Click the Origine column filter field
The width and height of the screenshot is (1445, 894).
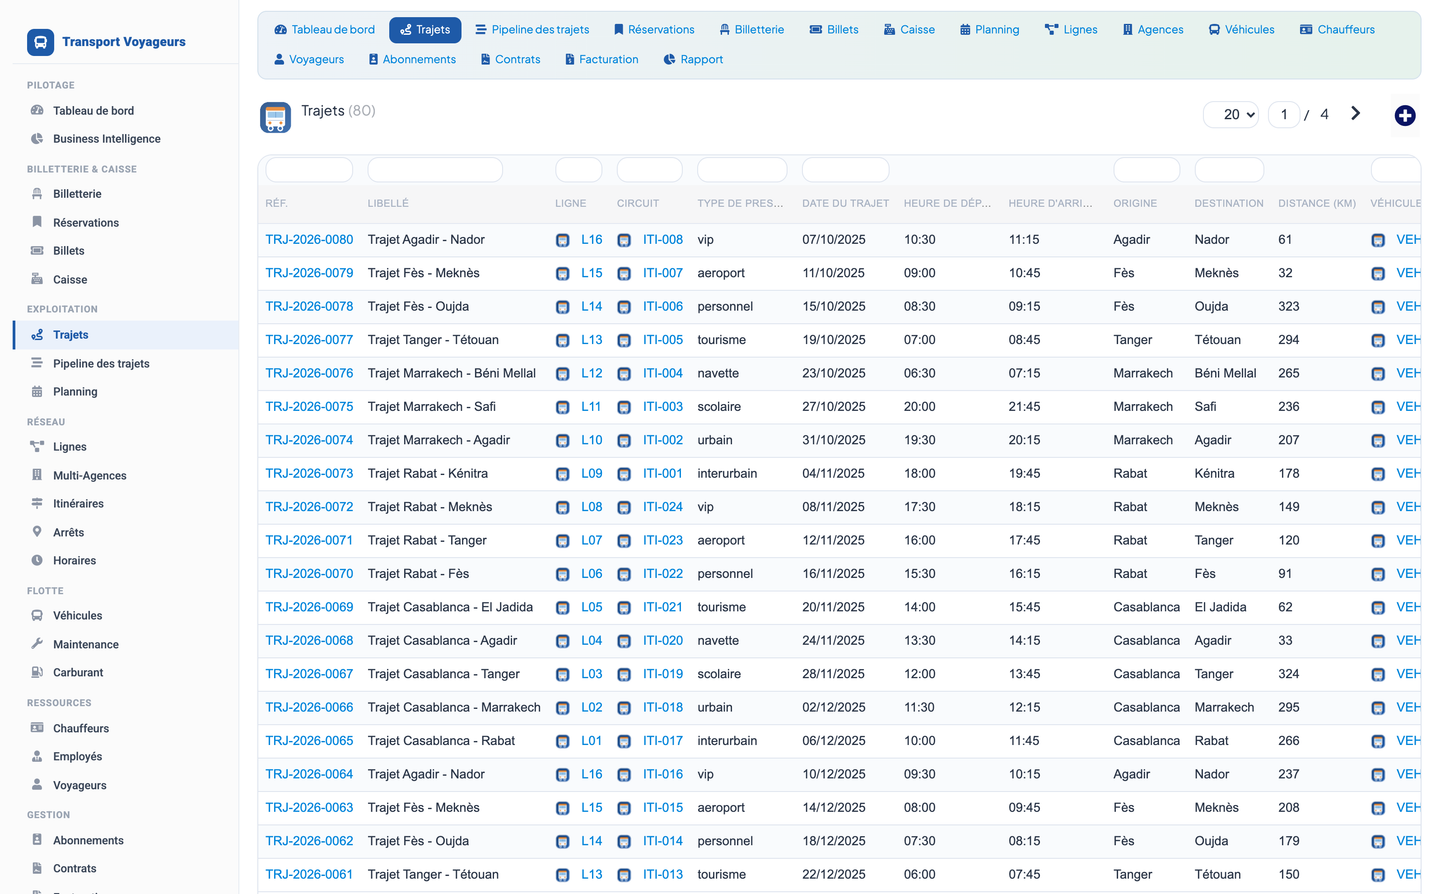pos(1147,170)
